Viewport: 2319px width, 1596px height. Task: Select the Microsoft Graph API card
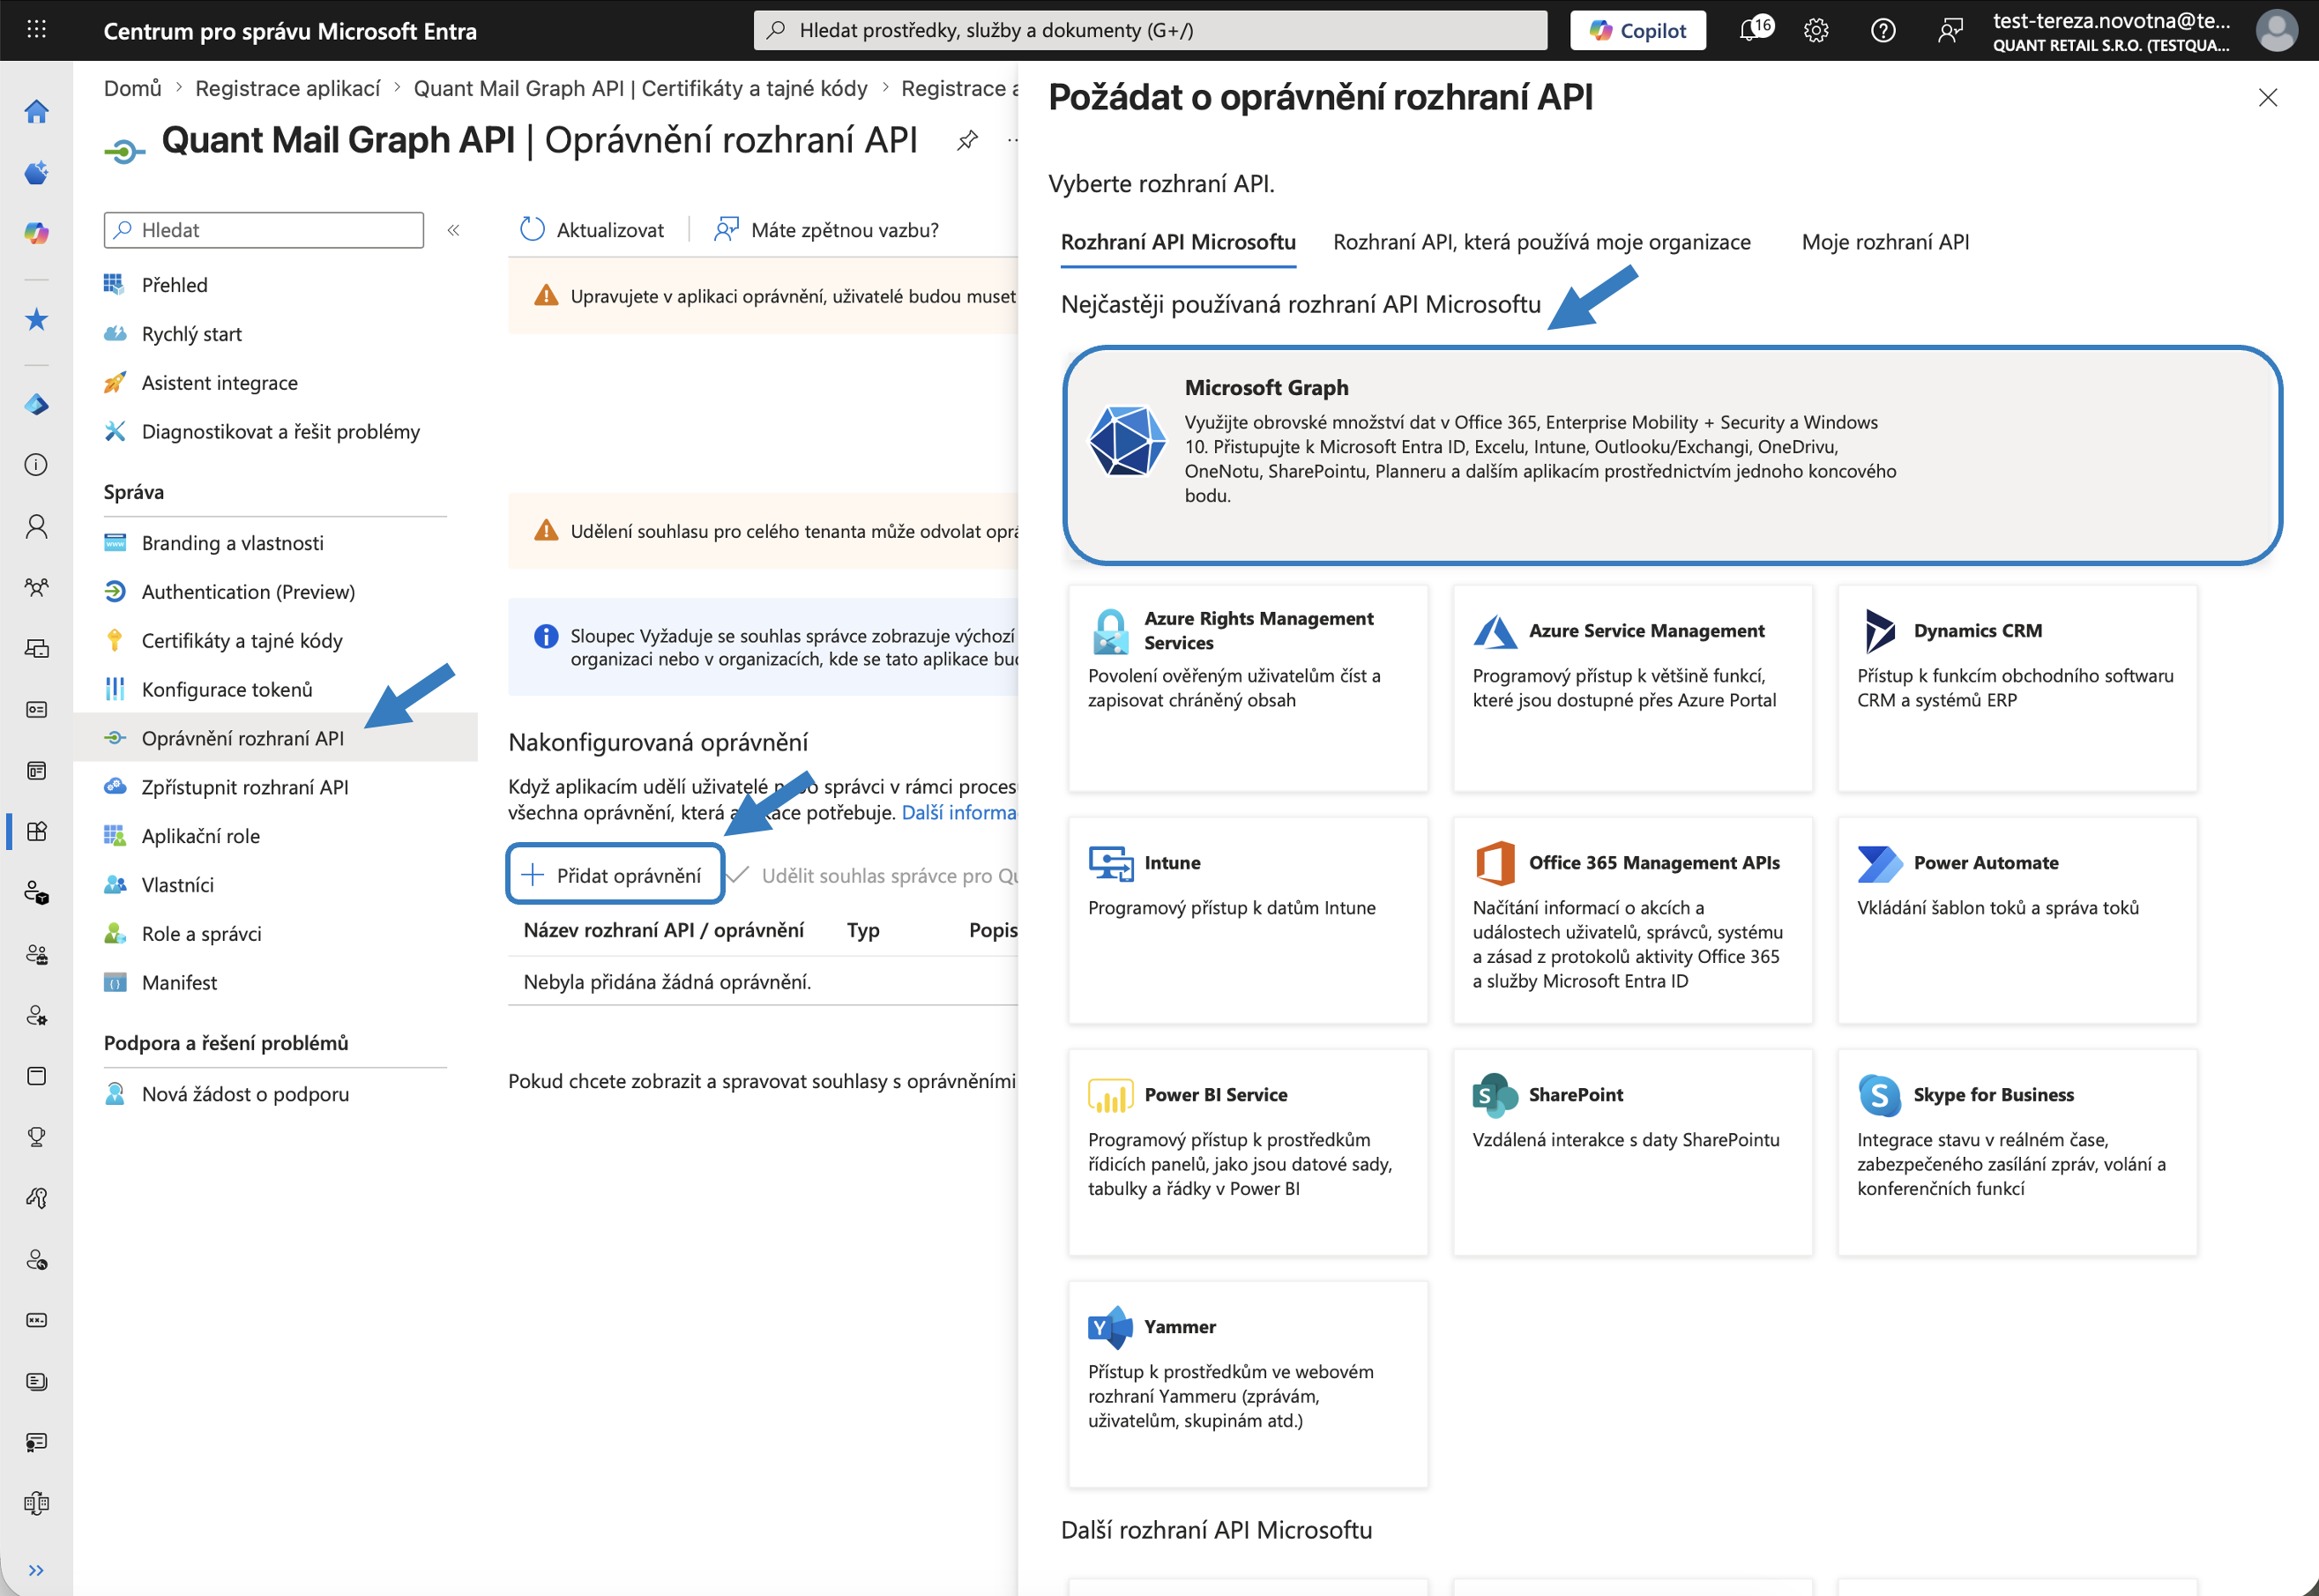tap(1672, 455)
